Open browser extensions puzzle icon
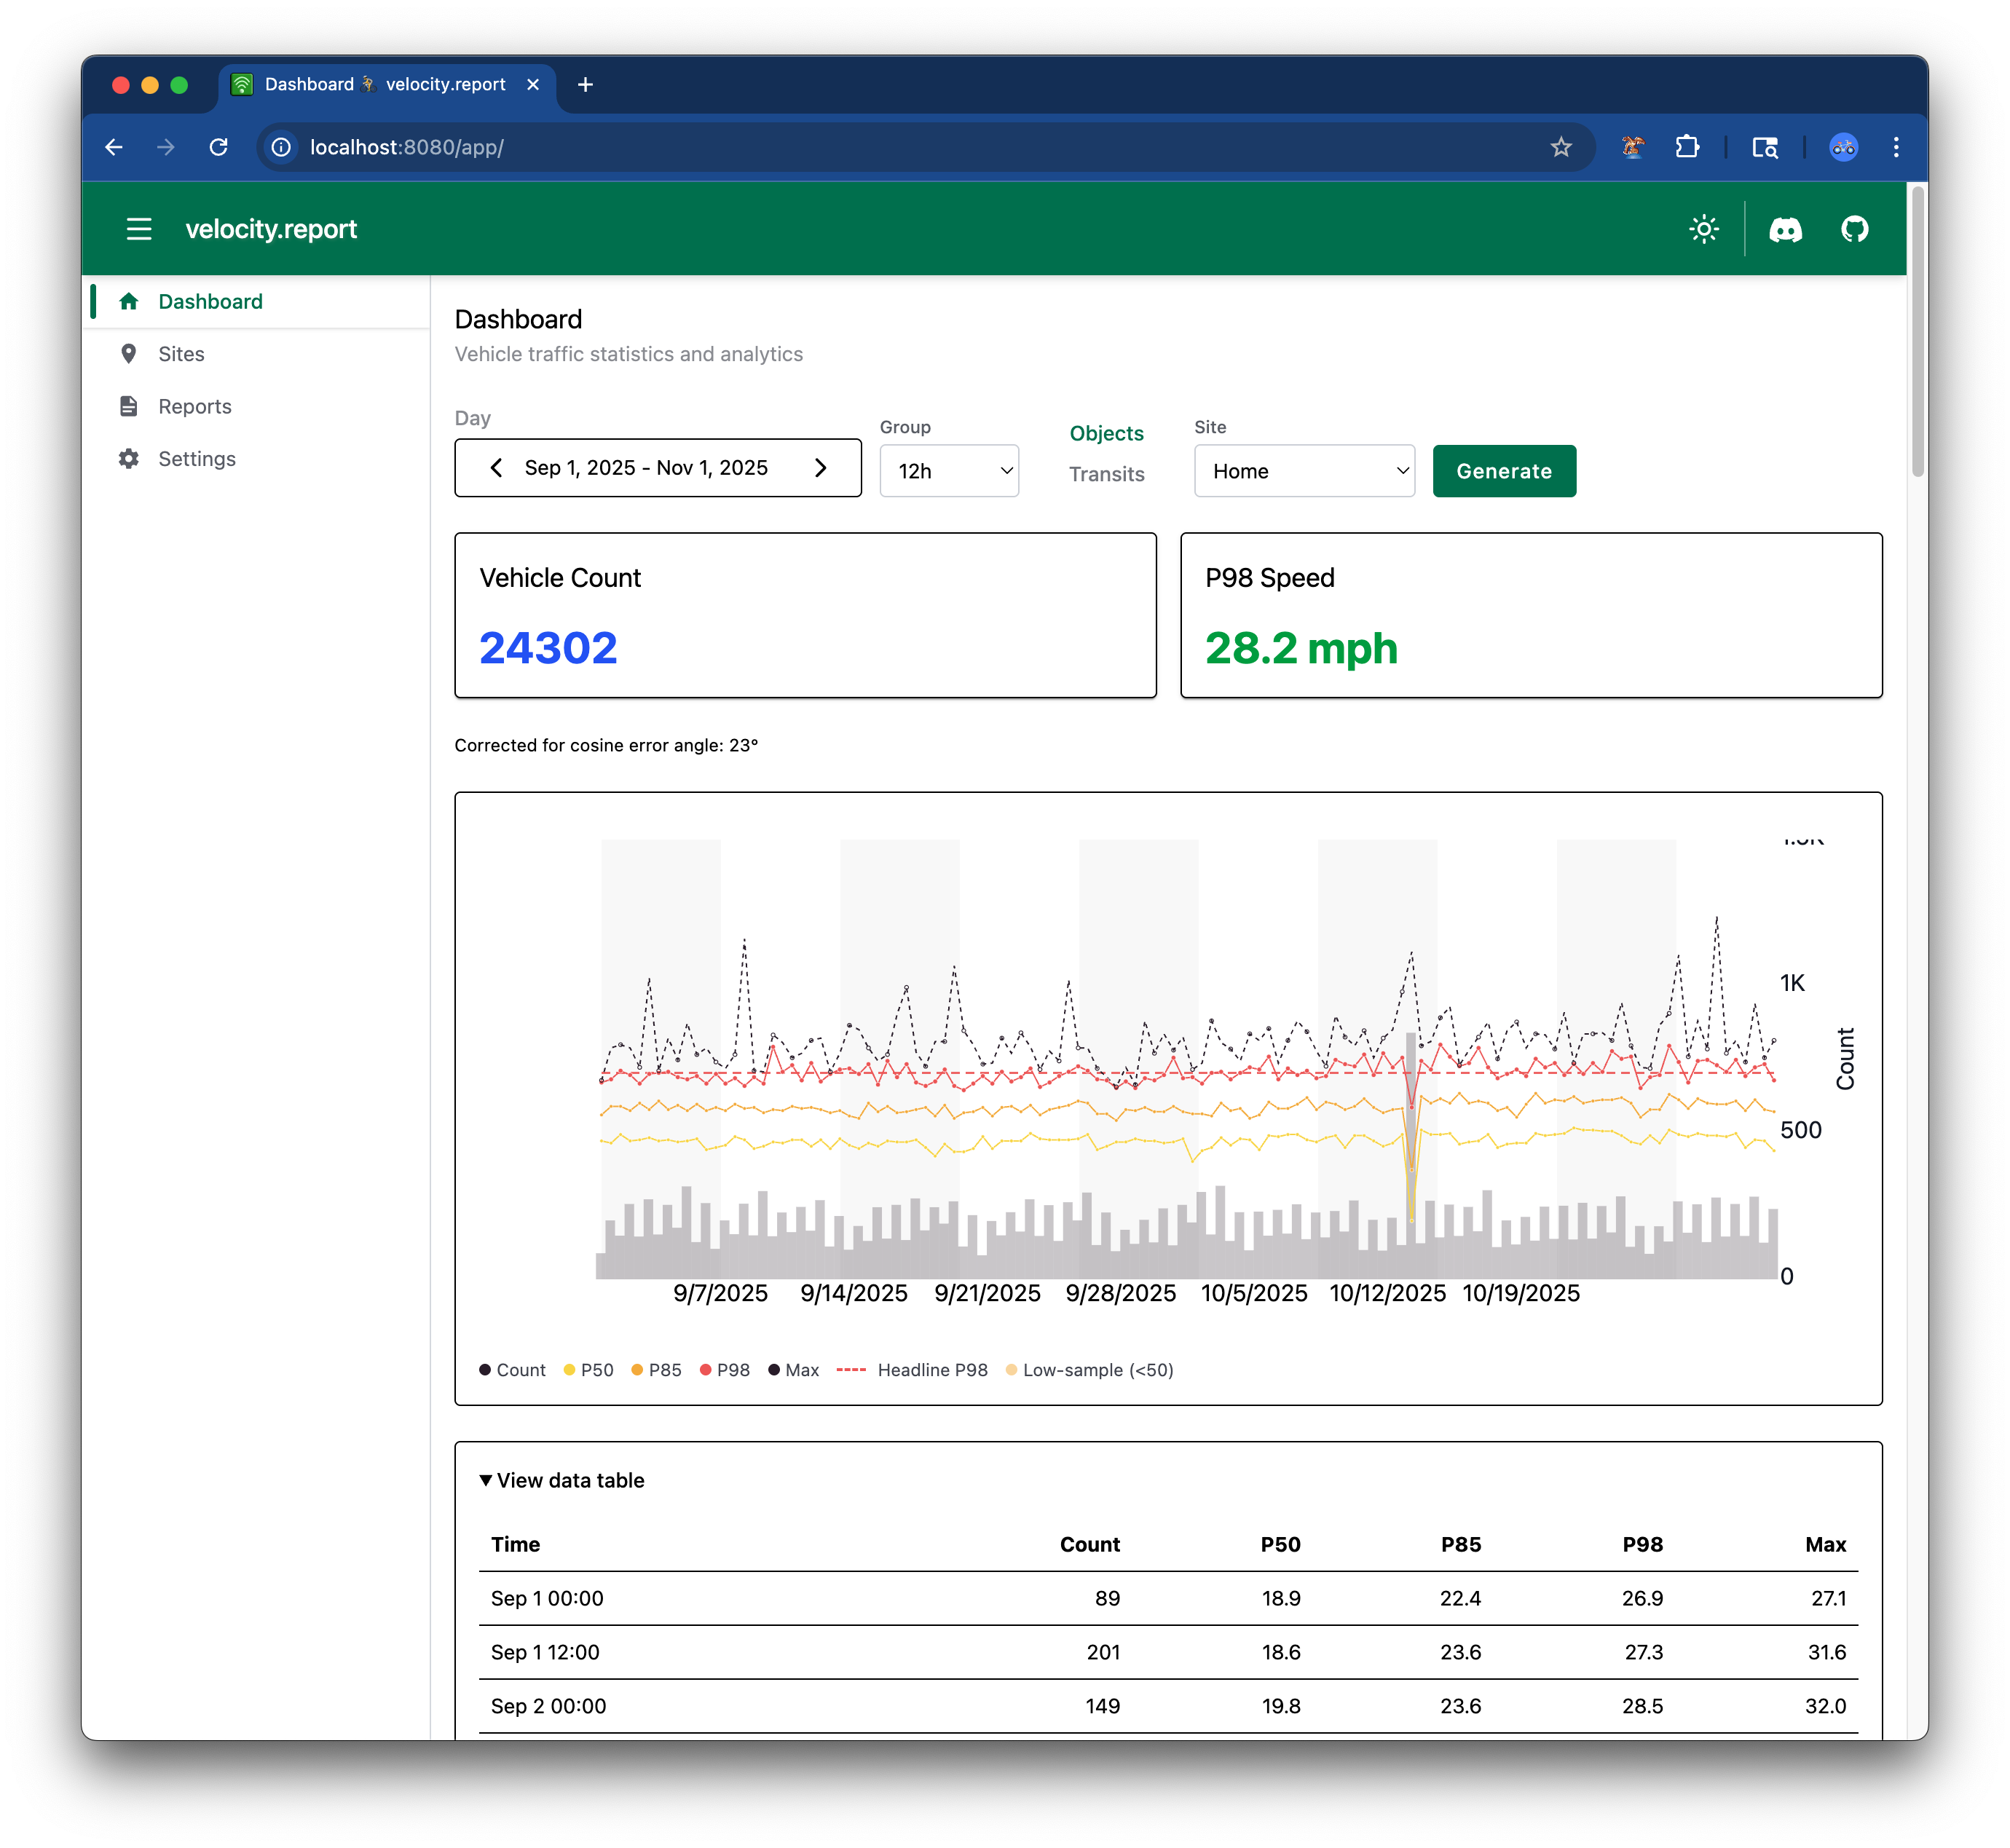 1687,147
